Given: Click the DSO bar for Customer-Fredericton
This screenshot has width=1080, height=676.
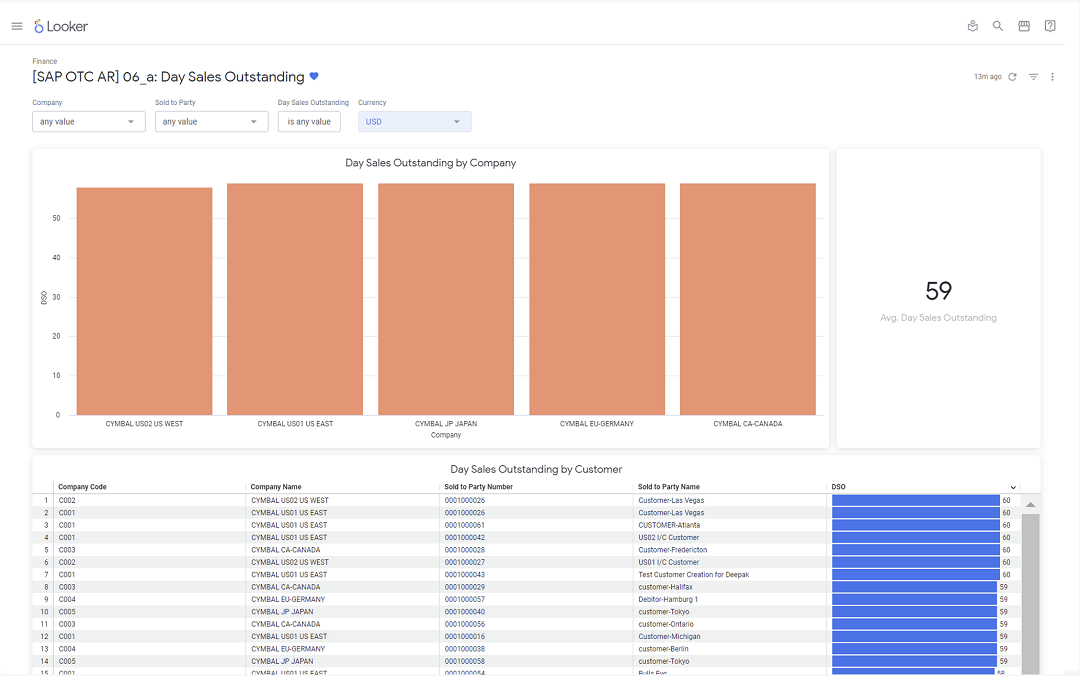Looking at the screenshot, I should pyautogui.click(x=916, y=550).
